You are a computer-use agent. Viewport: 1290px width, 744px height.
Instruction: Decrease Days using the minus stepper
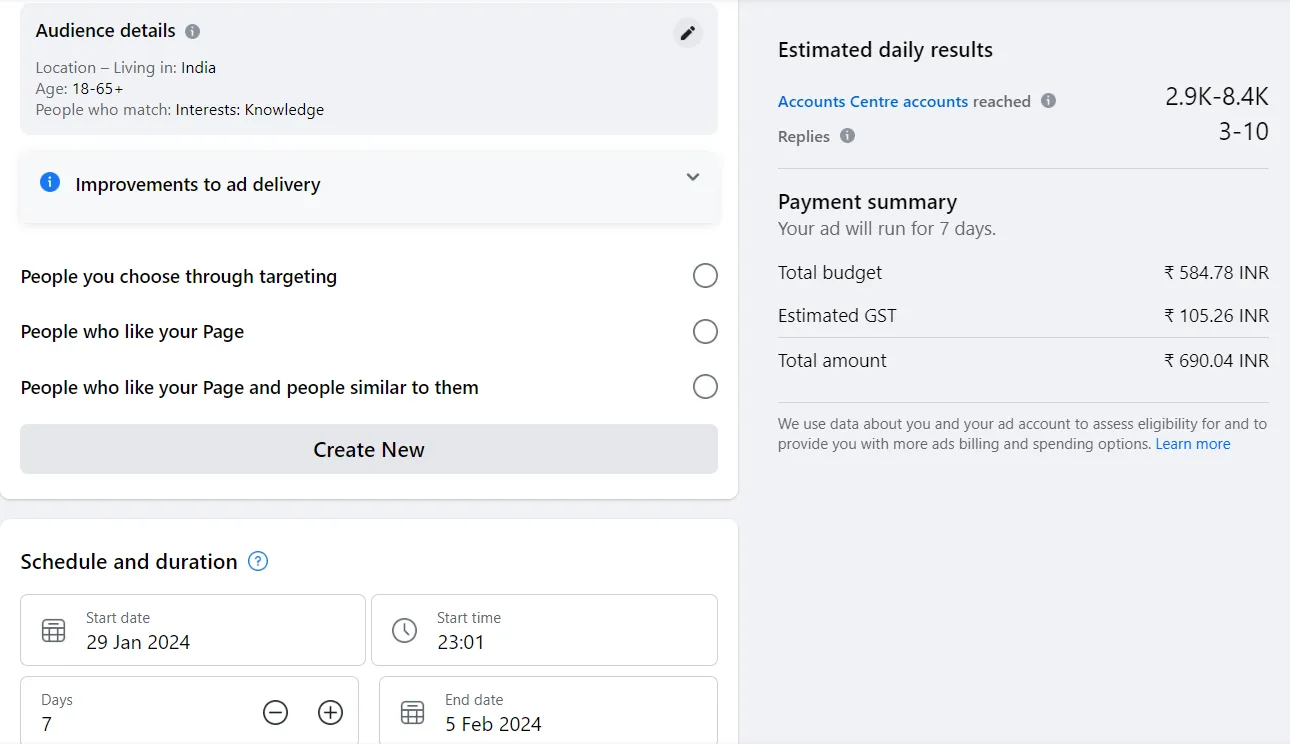click(275, 712)
